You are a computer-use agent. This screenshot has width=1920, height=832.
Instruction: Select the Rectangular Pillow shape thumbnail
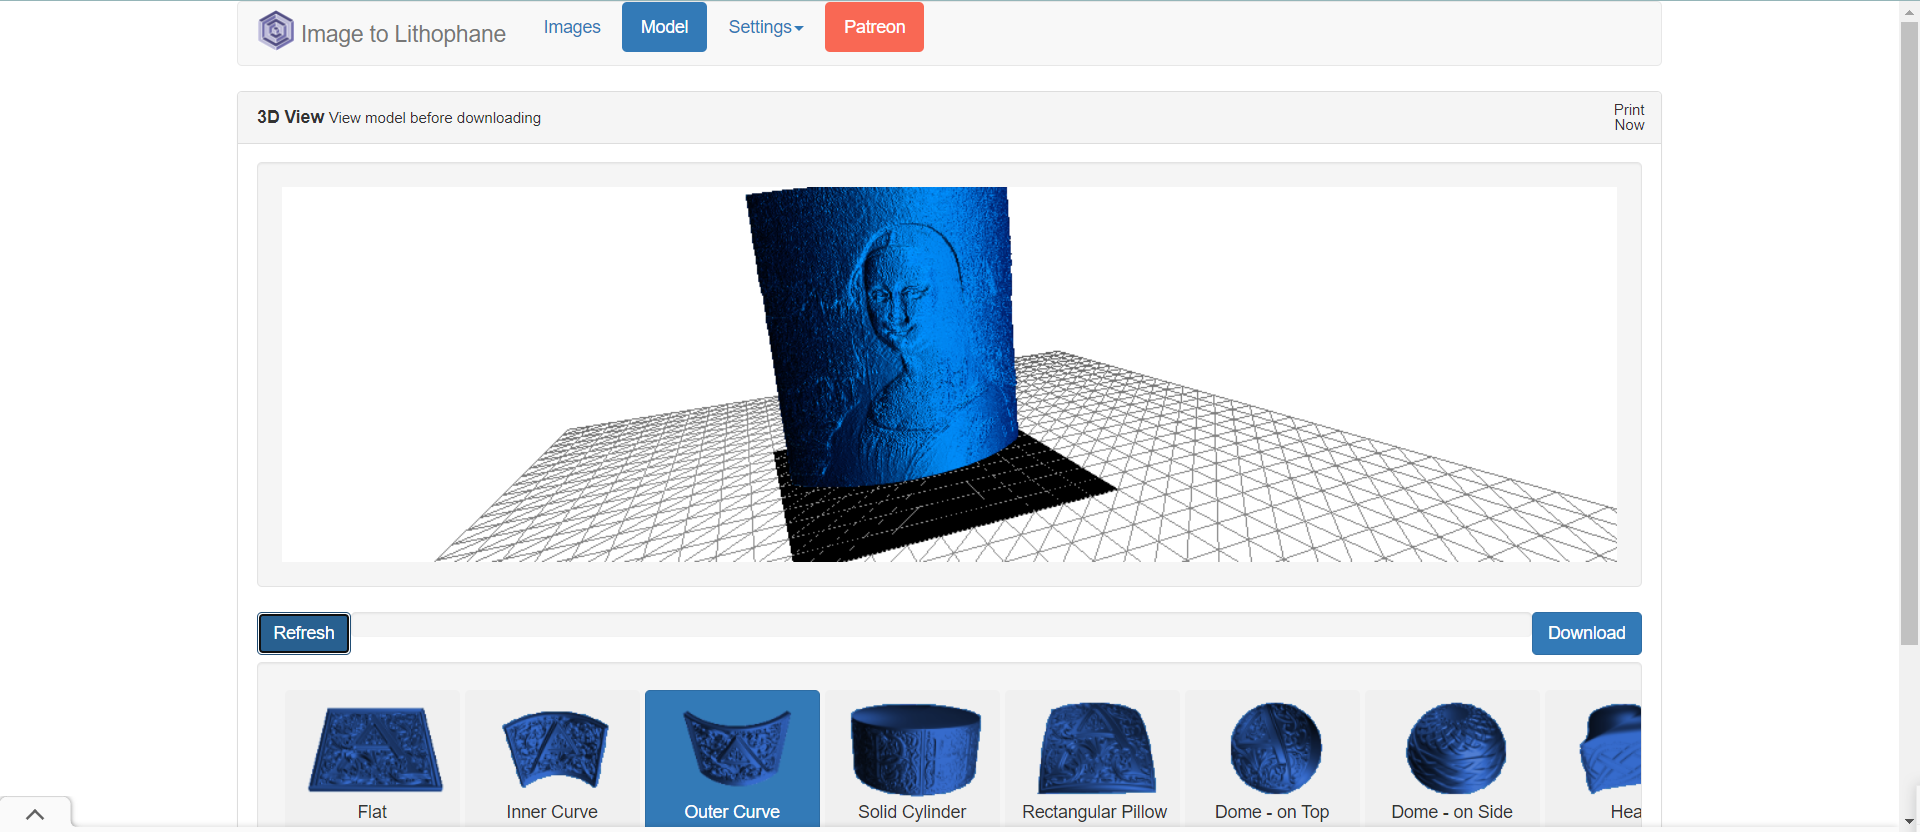point(1094,759)
